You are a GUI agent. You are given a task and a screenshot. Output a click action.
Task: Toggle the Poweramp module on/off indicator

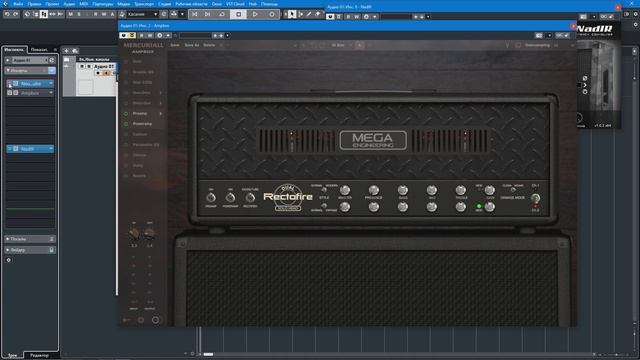click(x=126, y=124)
